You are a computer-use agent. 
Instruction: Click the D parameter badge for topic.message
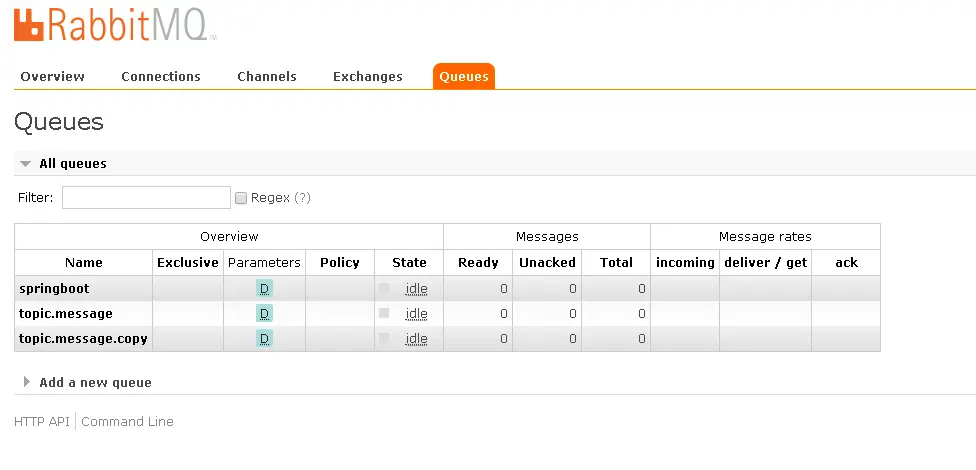(264, 314)
